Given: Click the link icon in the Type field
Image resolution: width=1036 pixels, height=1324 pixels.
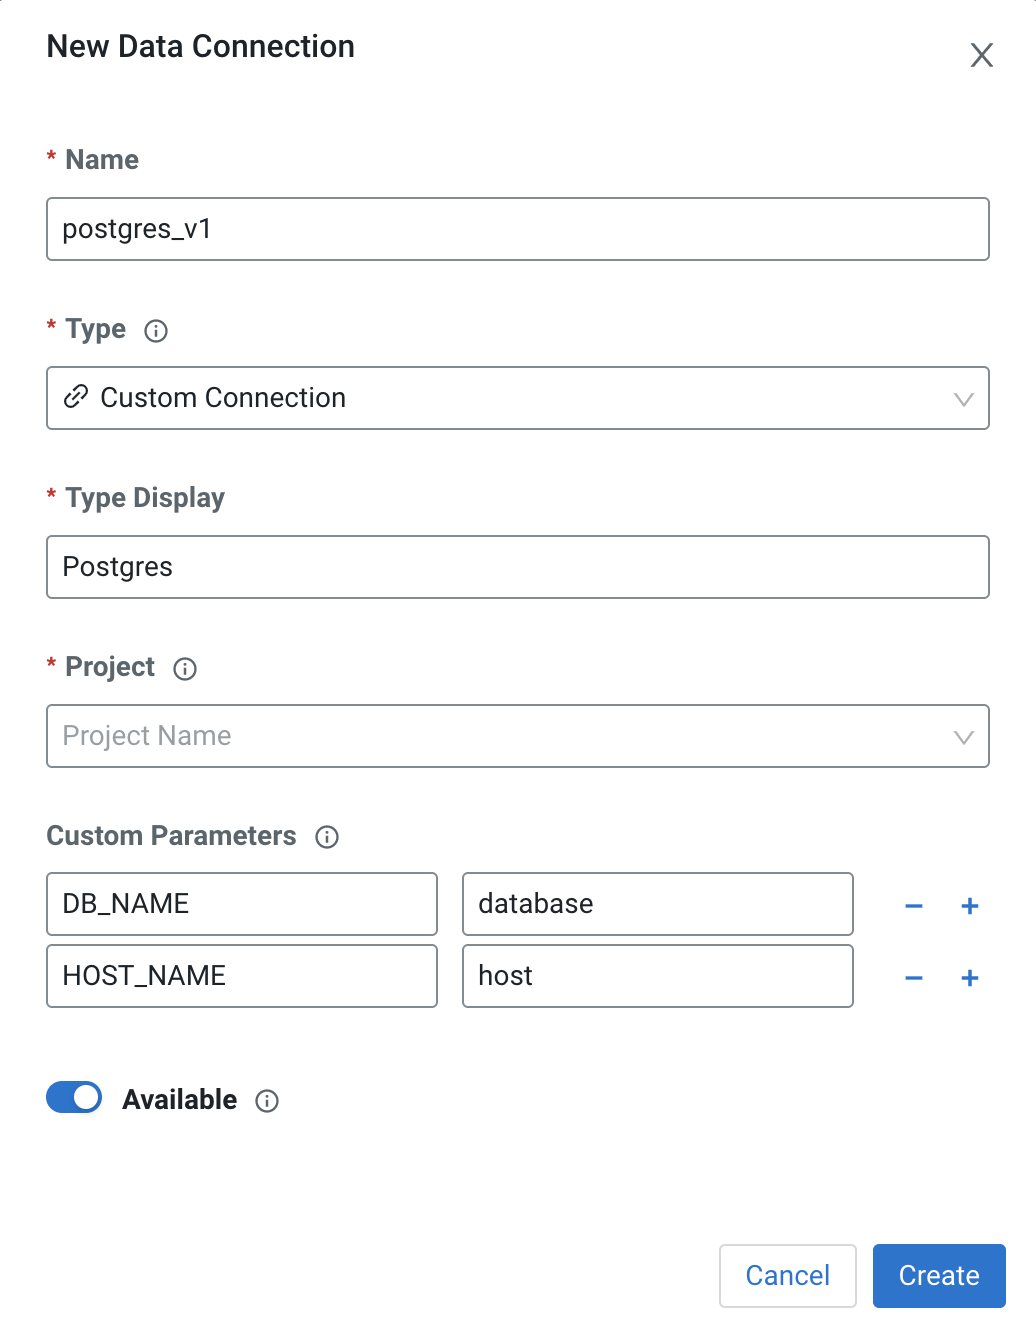Looking at the screenshot, I should click(76, 398).
